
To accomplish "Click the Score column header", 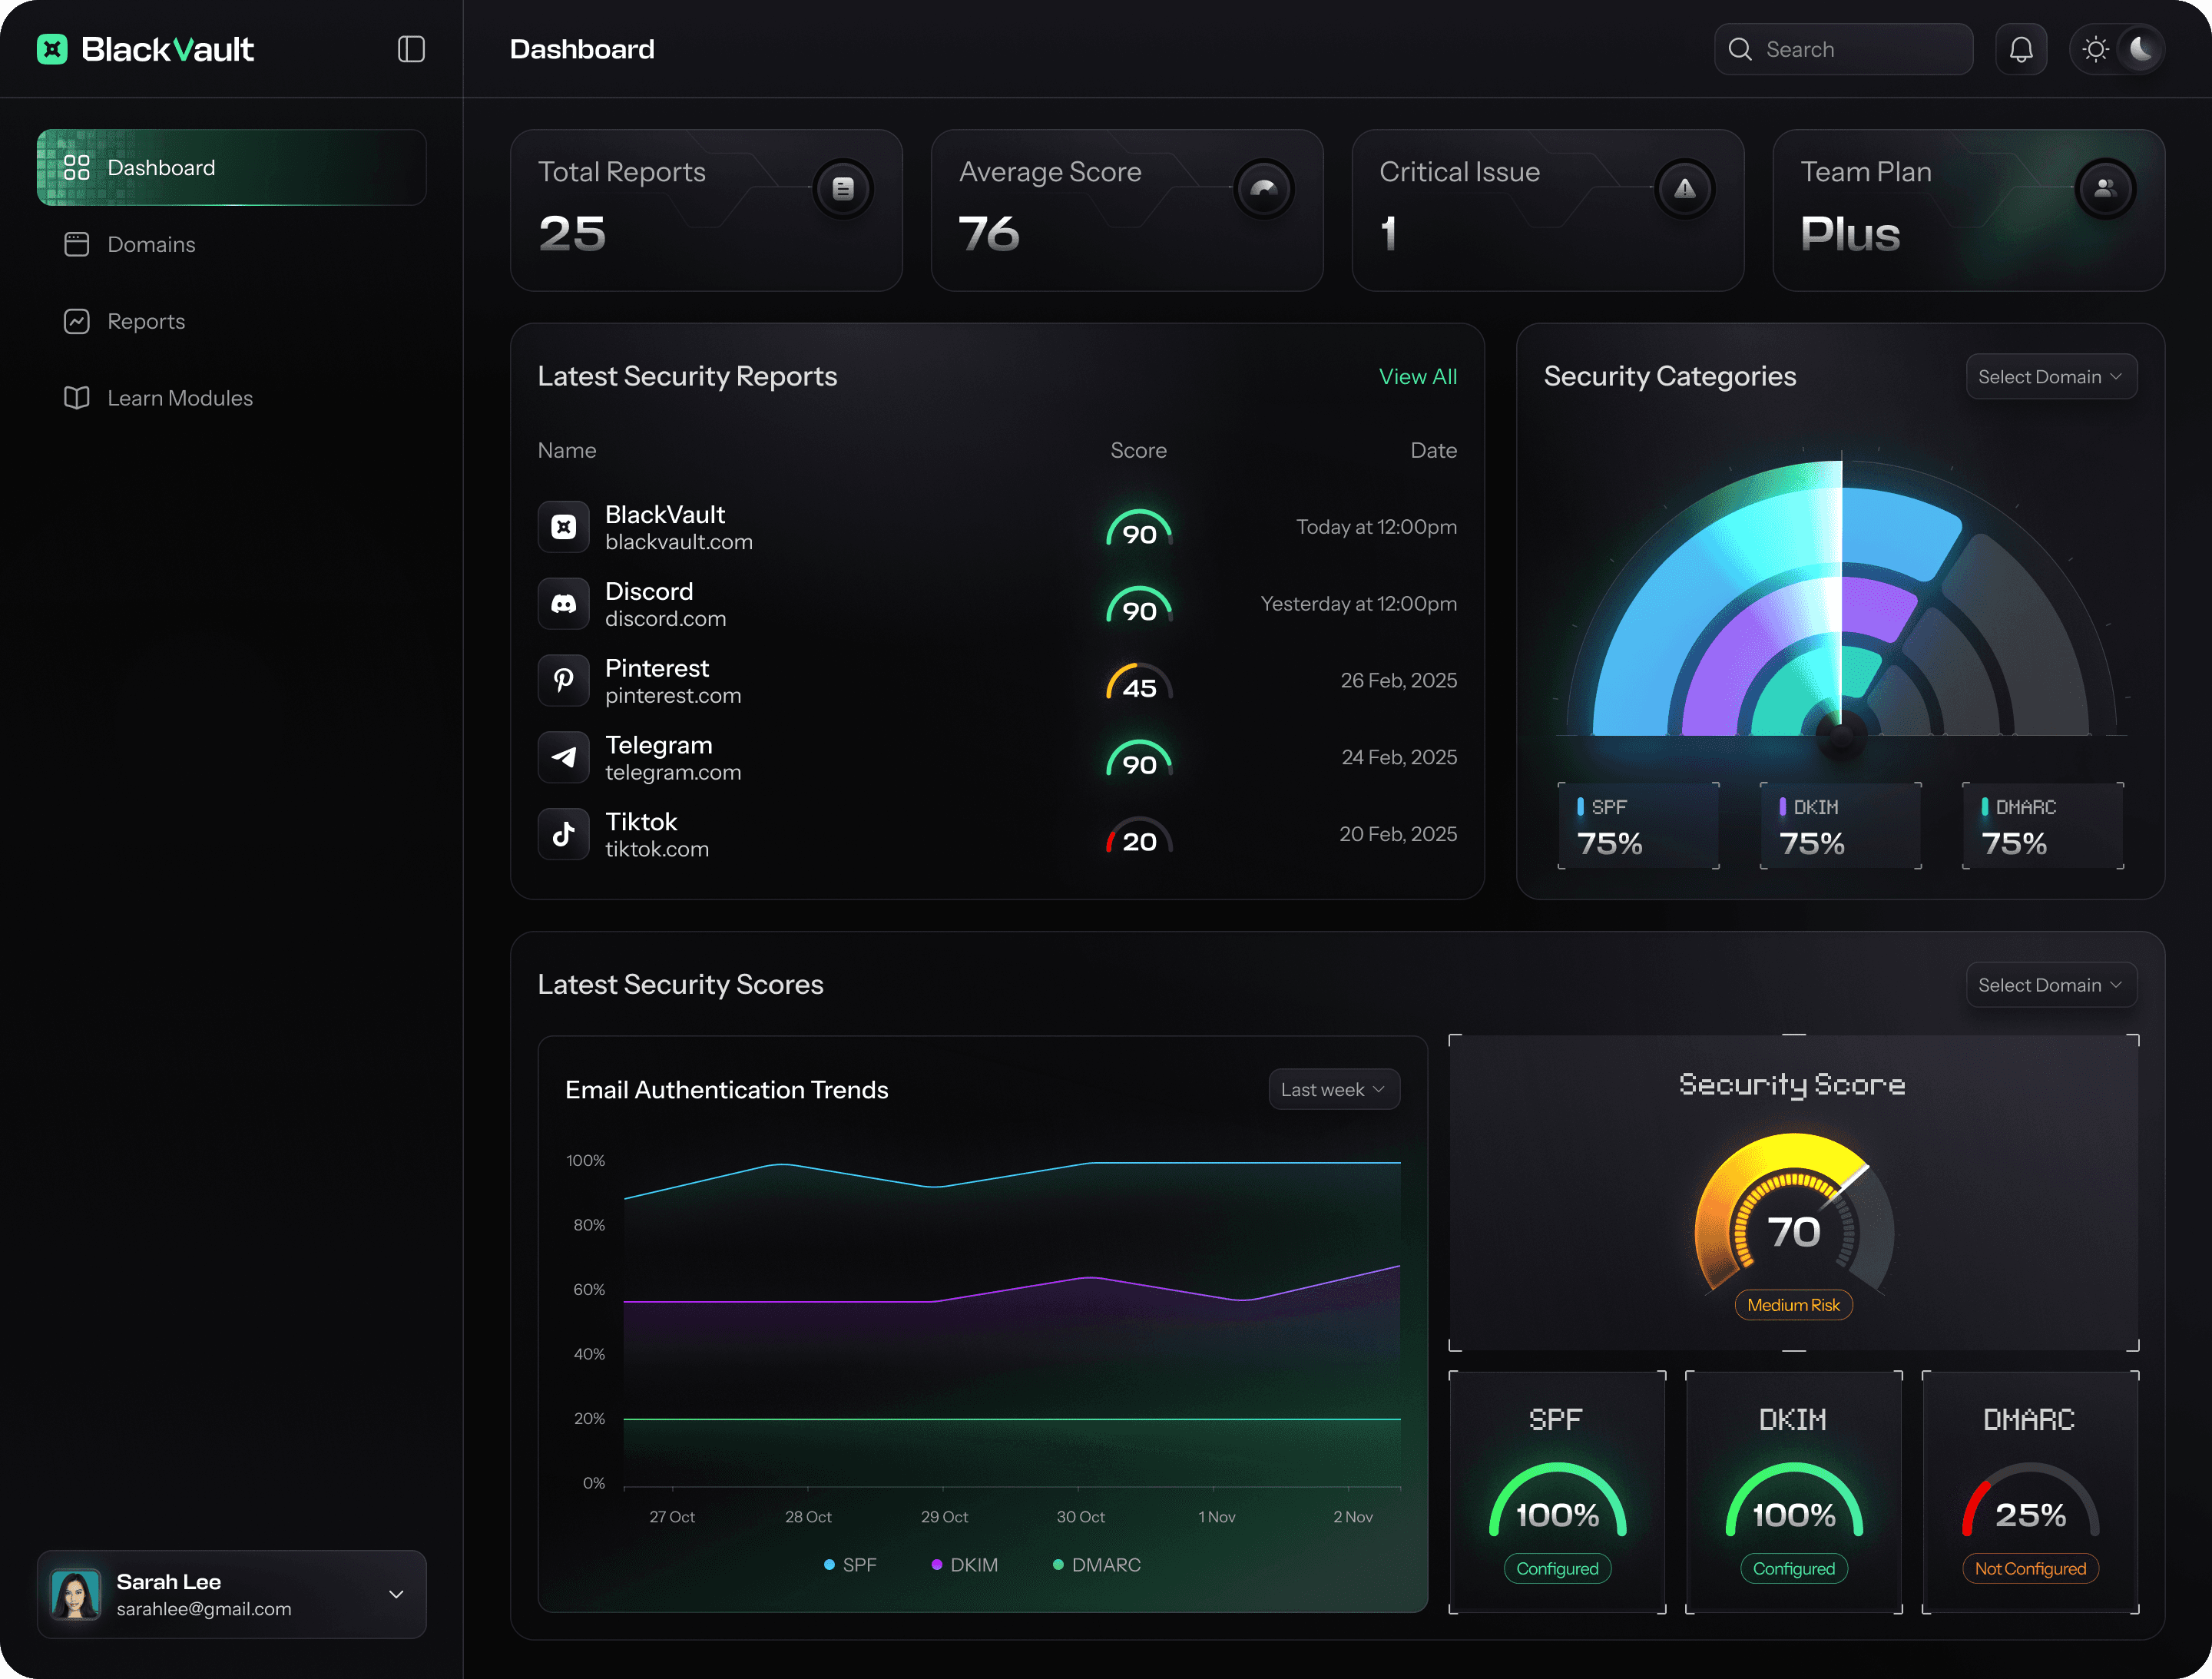I will pos(1139,450).
